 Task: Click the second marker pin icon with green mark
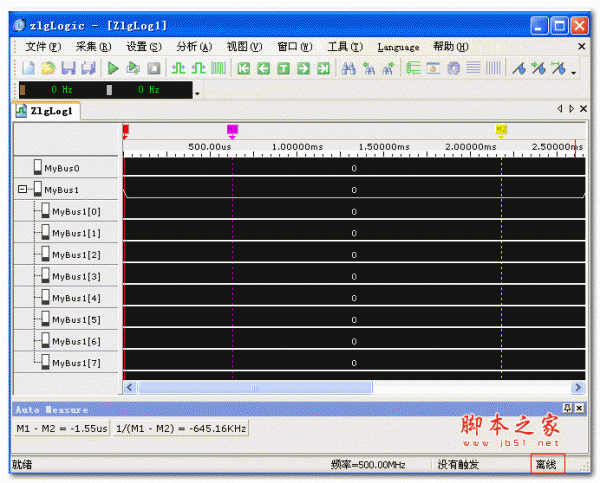(x=539, y=69)
